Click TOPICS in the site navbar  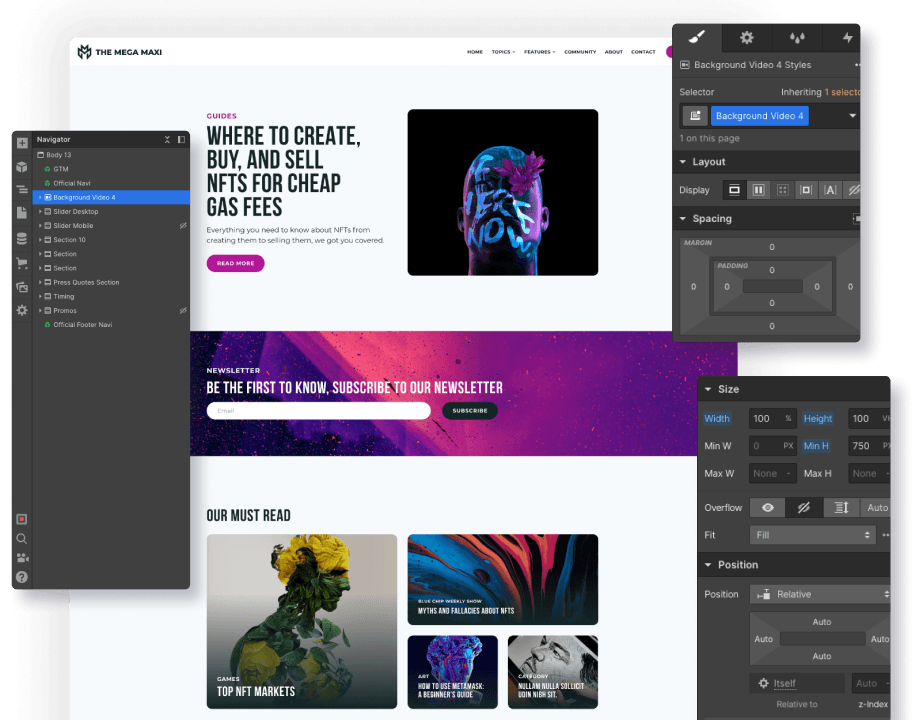click(x=502, y=52)
